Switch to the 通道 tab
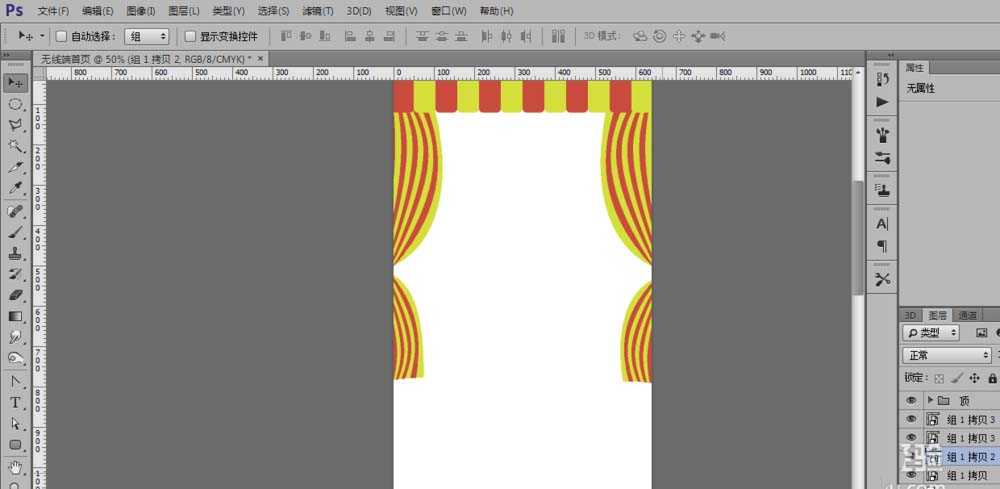 pos(966,315)
